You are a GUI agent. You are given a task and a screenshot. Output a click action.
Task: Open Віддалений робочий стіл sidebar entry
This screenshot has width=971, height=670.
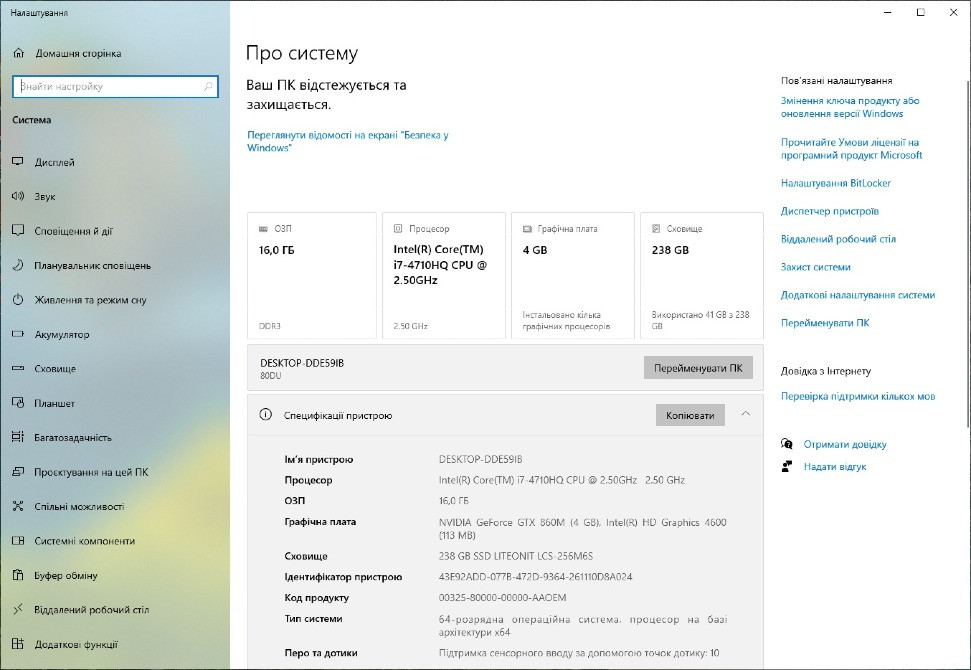[x=20, y=609]
